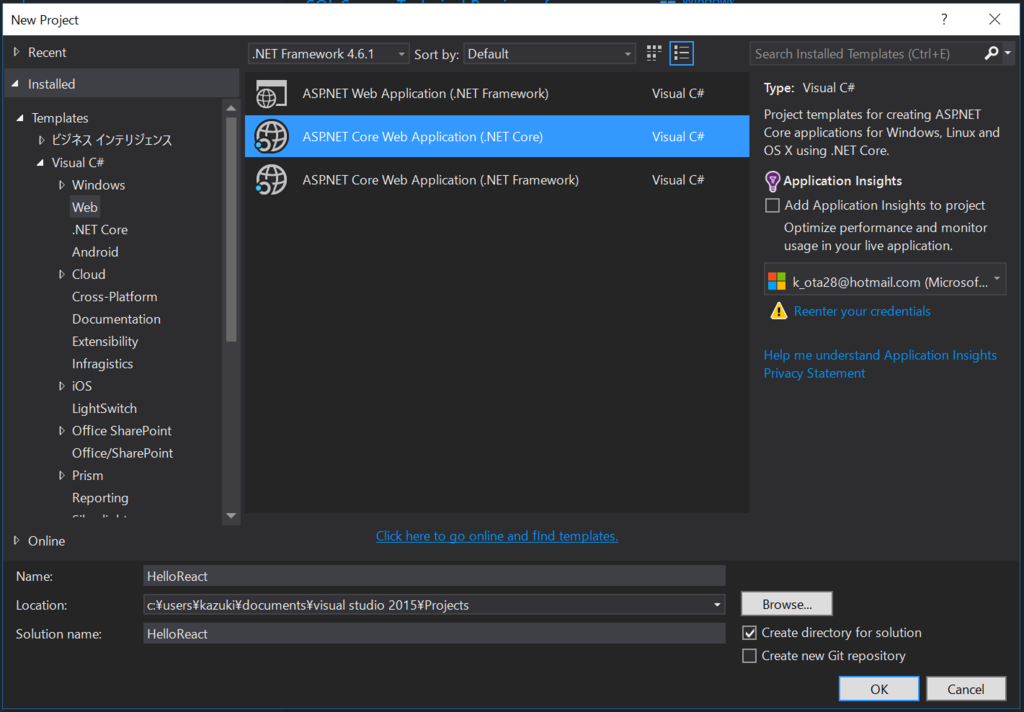This screenshot has height=712, width=1024.
Task: Select the Web category under Visual C#
Action: tap(85, 207)
